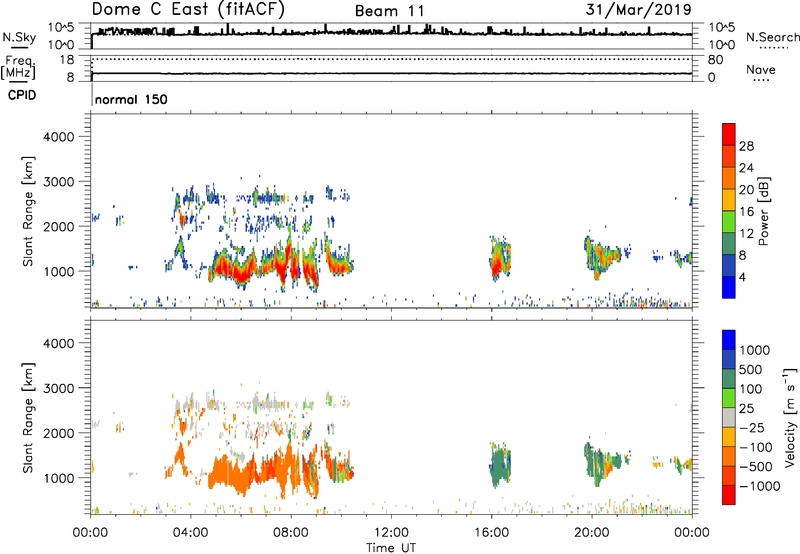The height and width of the screenshot is (554, 800).
Task: Click the '-100' velocity colorbar tick
Action: (x=755, y=447)
